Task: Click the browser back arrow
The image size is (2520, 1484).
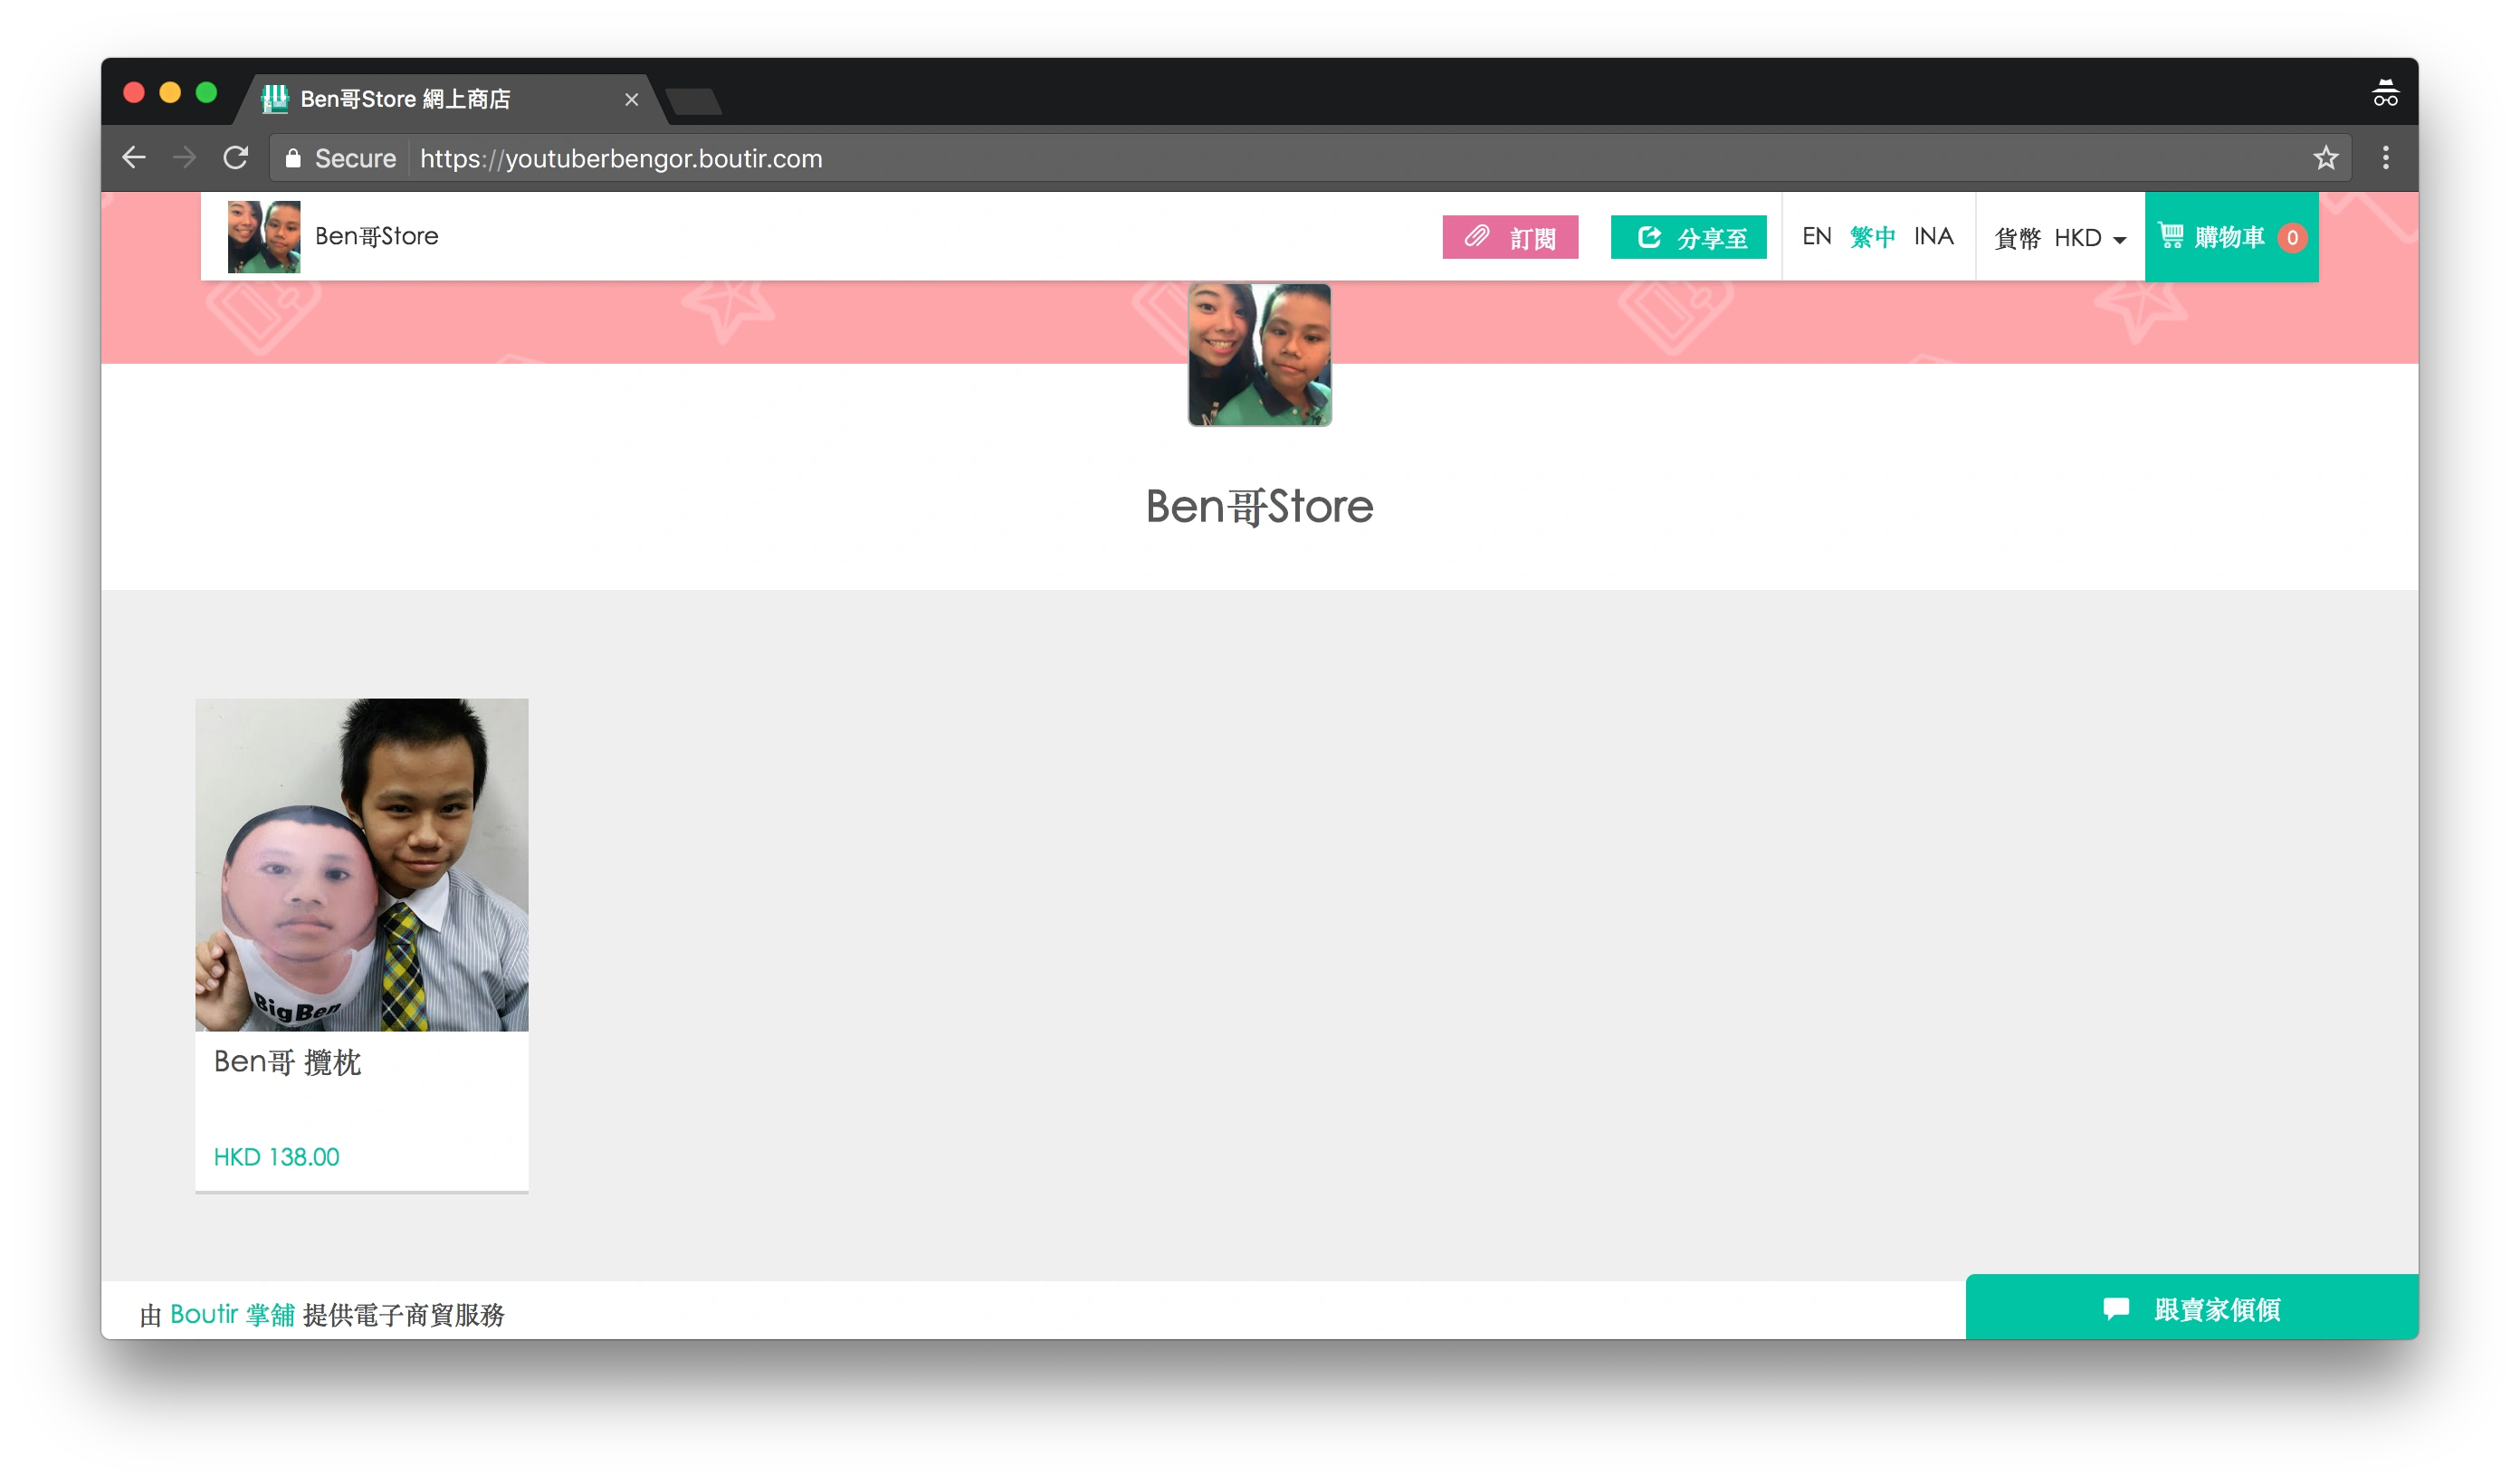Action: (x=134, y=158)
